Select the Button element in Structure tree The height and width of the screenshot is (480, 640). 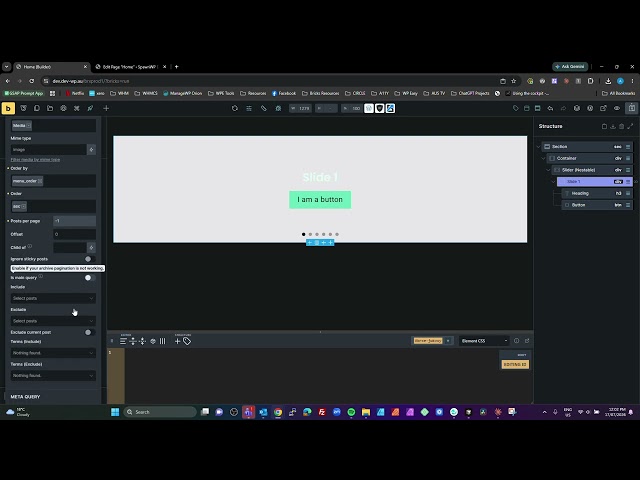[x=597, y=205]
